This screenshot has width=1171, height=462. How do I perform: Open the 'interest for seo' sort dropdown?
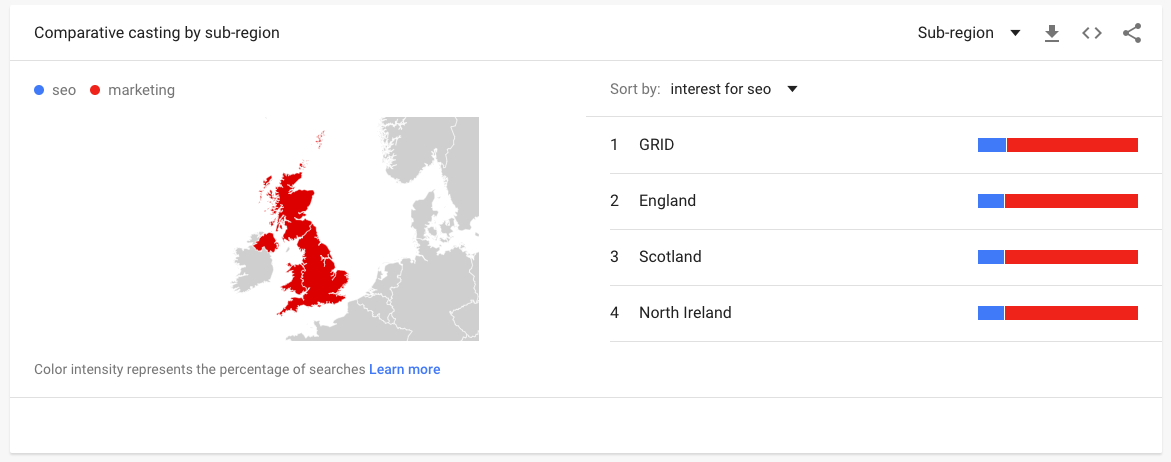pos(734,90)
